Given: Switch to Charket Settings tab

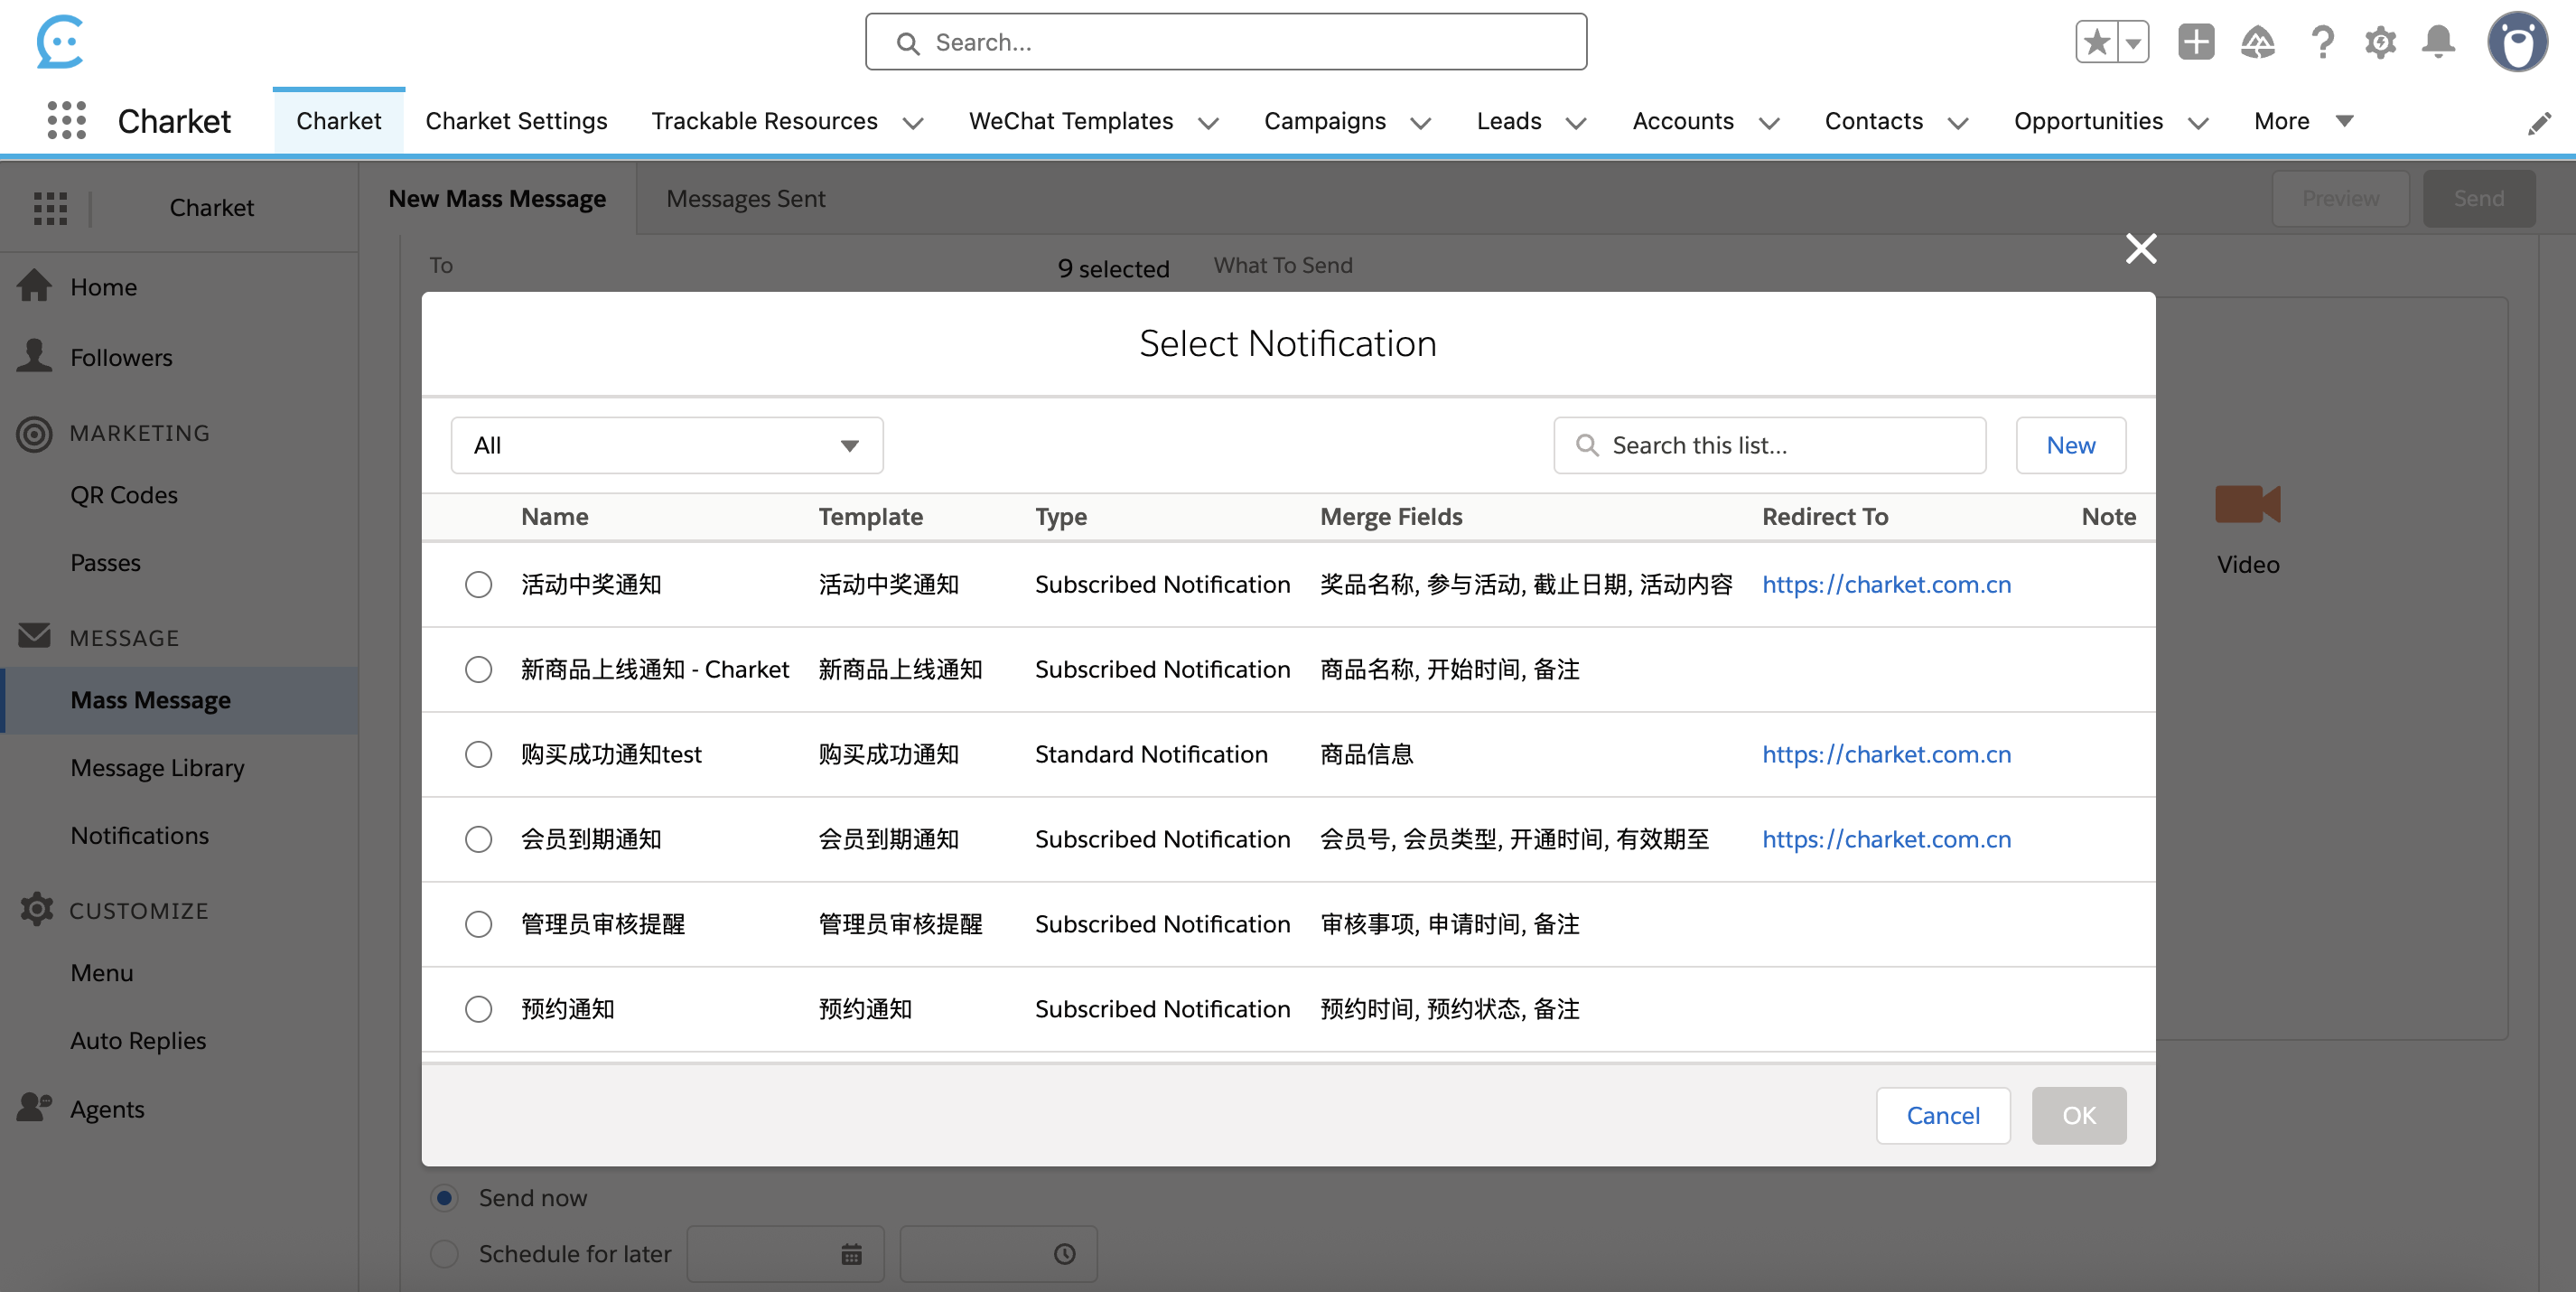Looking at the screenshot, I should (x=516, y=121).
